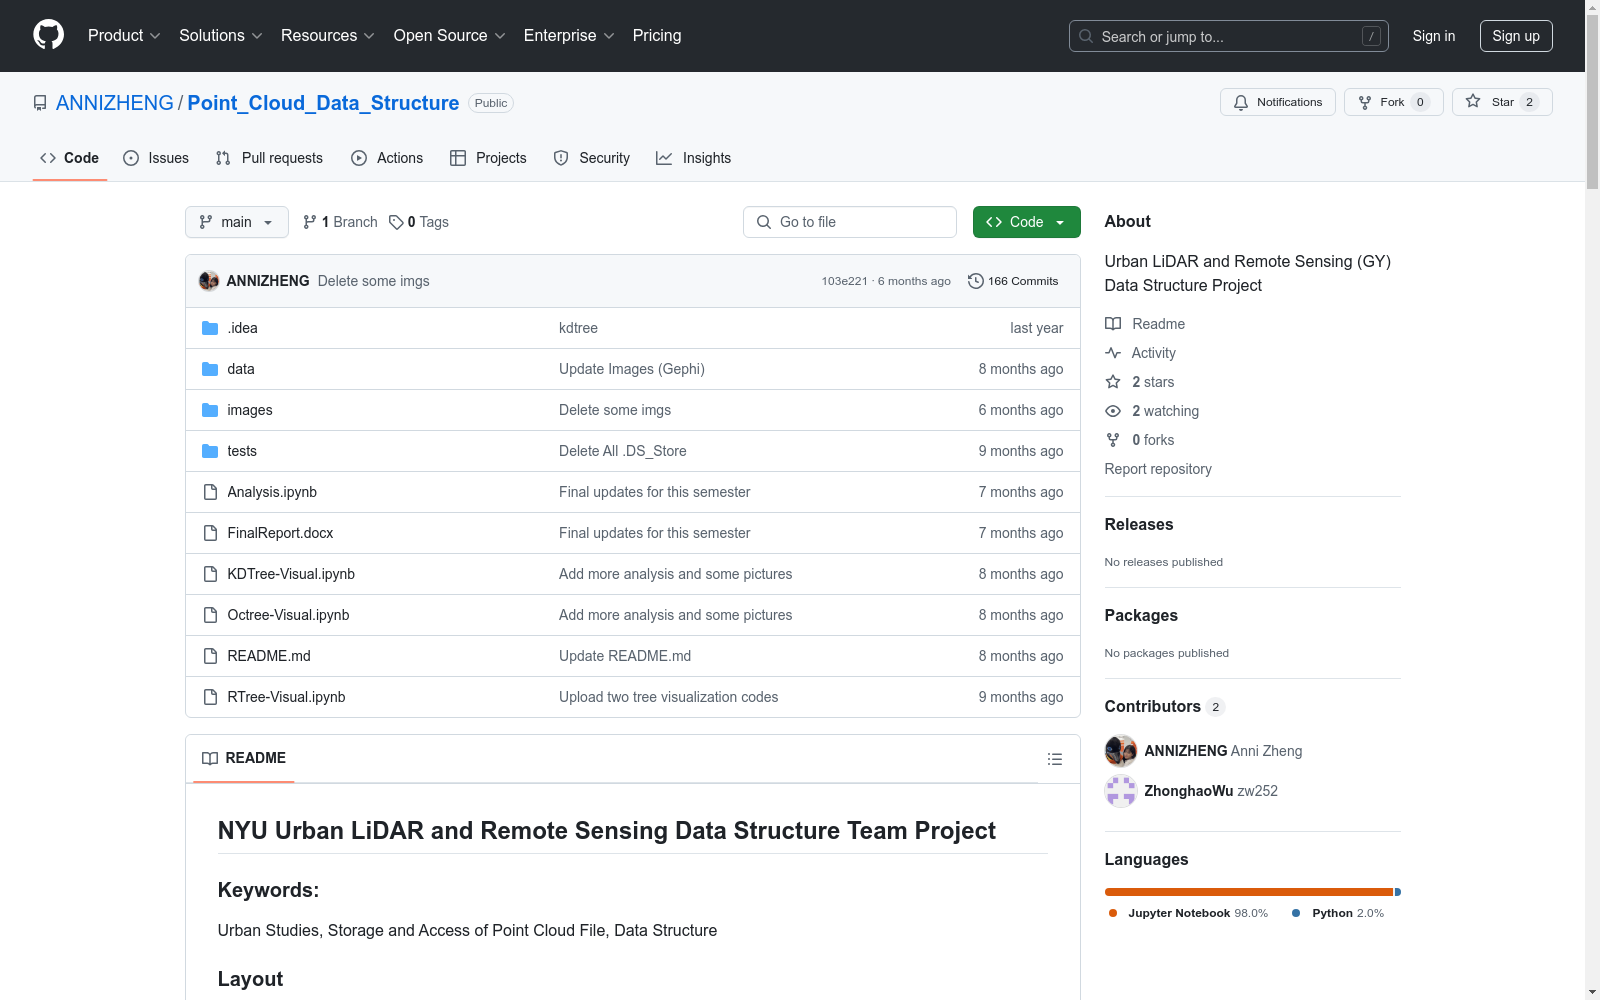Click the README.md file icon

[210, 656]
